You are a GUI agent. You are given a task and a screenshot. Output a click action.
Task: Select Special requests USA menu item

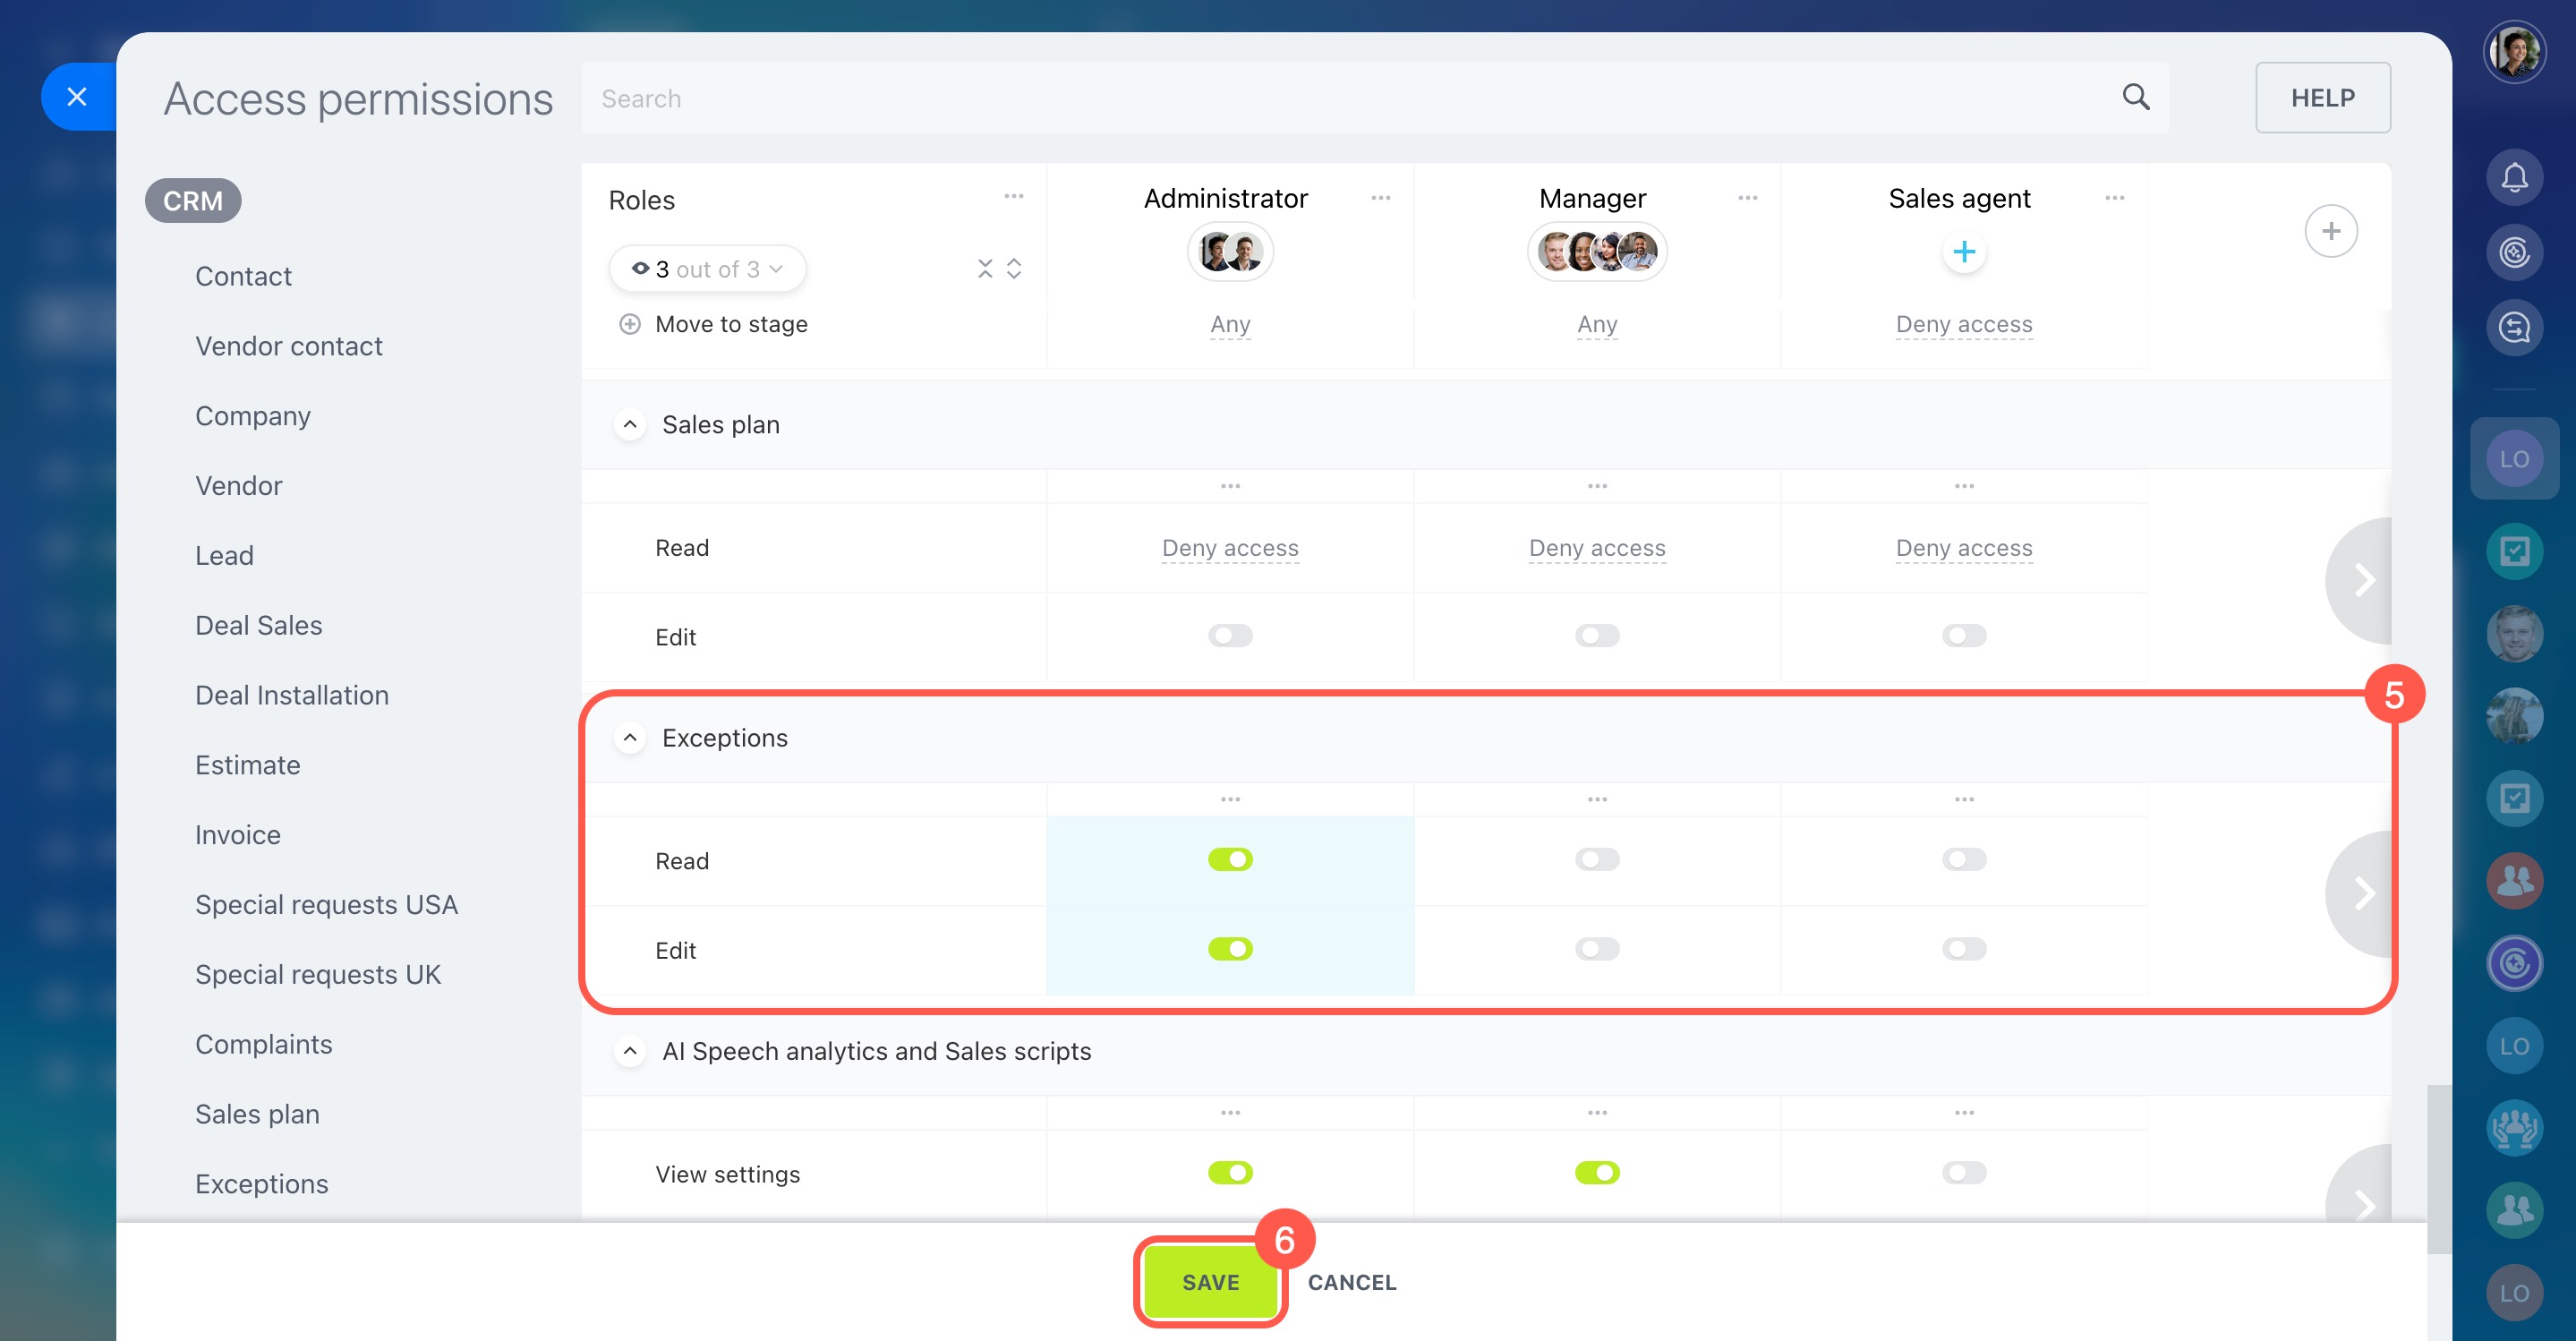(x=326, y=904)
